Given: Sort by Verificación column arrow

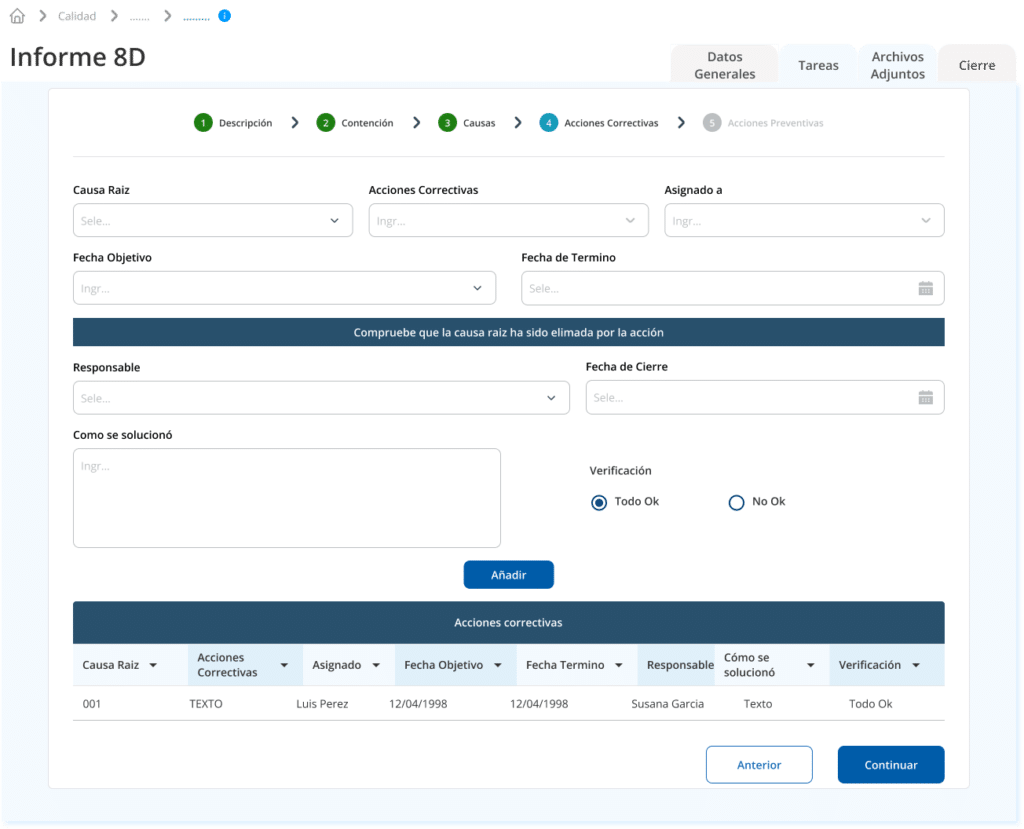Looking at the screenshot, I should 916,666.
